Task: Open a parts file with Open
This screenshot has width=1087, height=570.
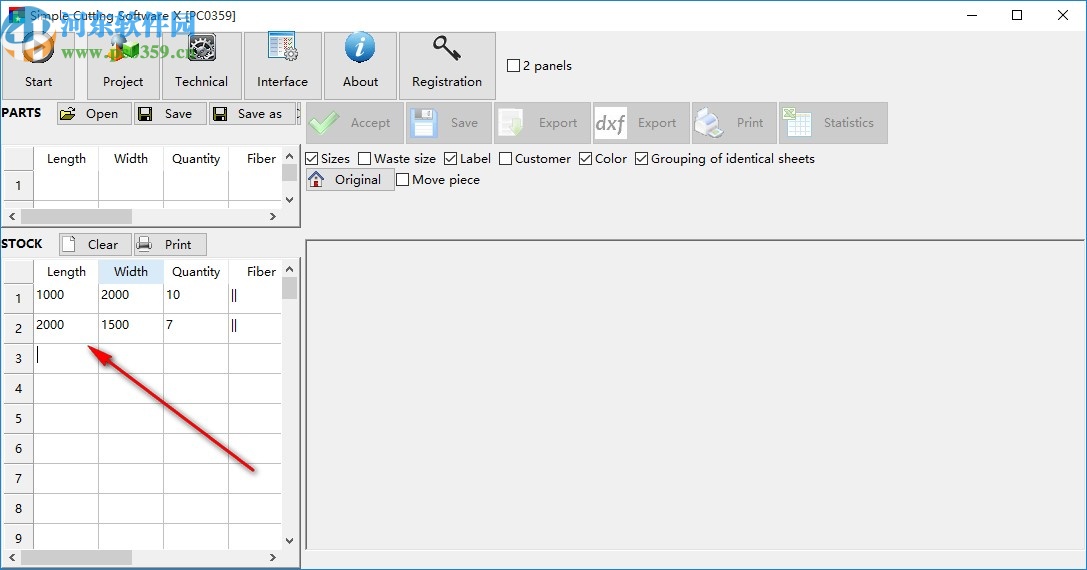Action: (x=94, y=114)
